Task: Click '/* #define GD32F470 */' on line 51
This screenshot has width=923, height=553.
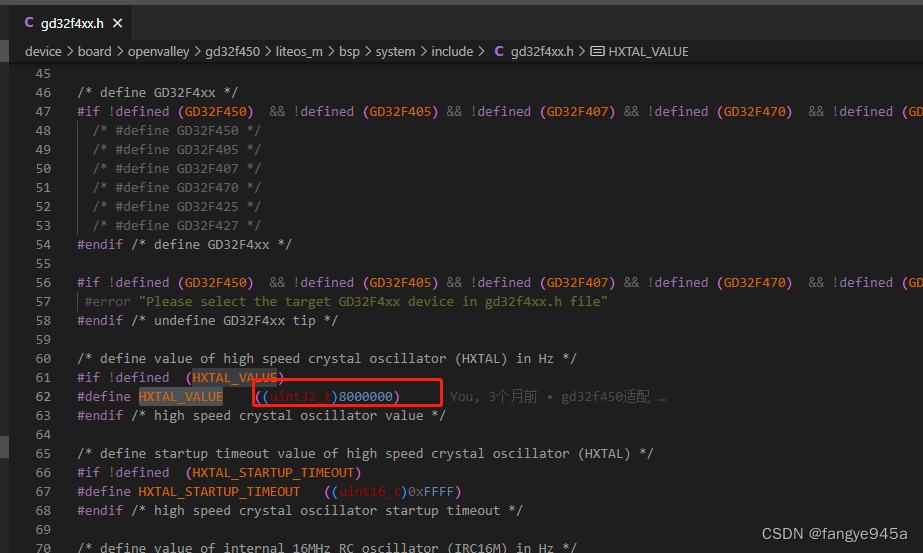Action: click(x=176, y=187)
